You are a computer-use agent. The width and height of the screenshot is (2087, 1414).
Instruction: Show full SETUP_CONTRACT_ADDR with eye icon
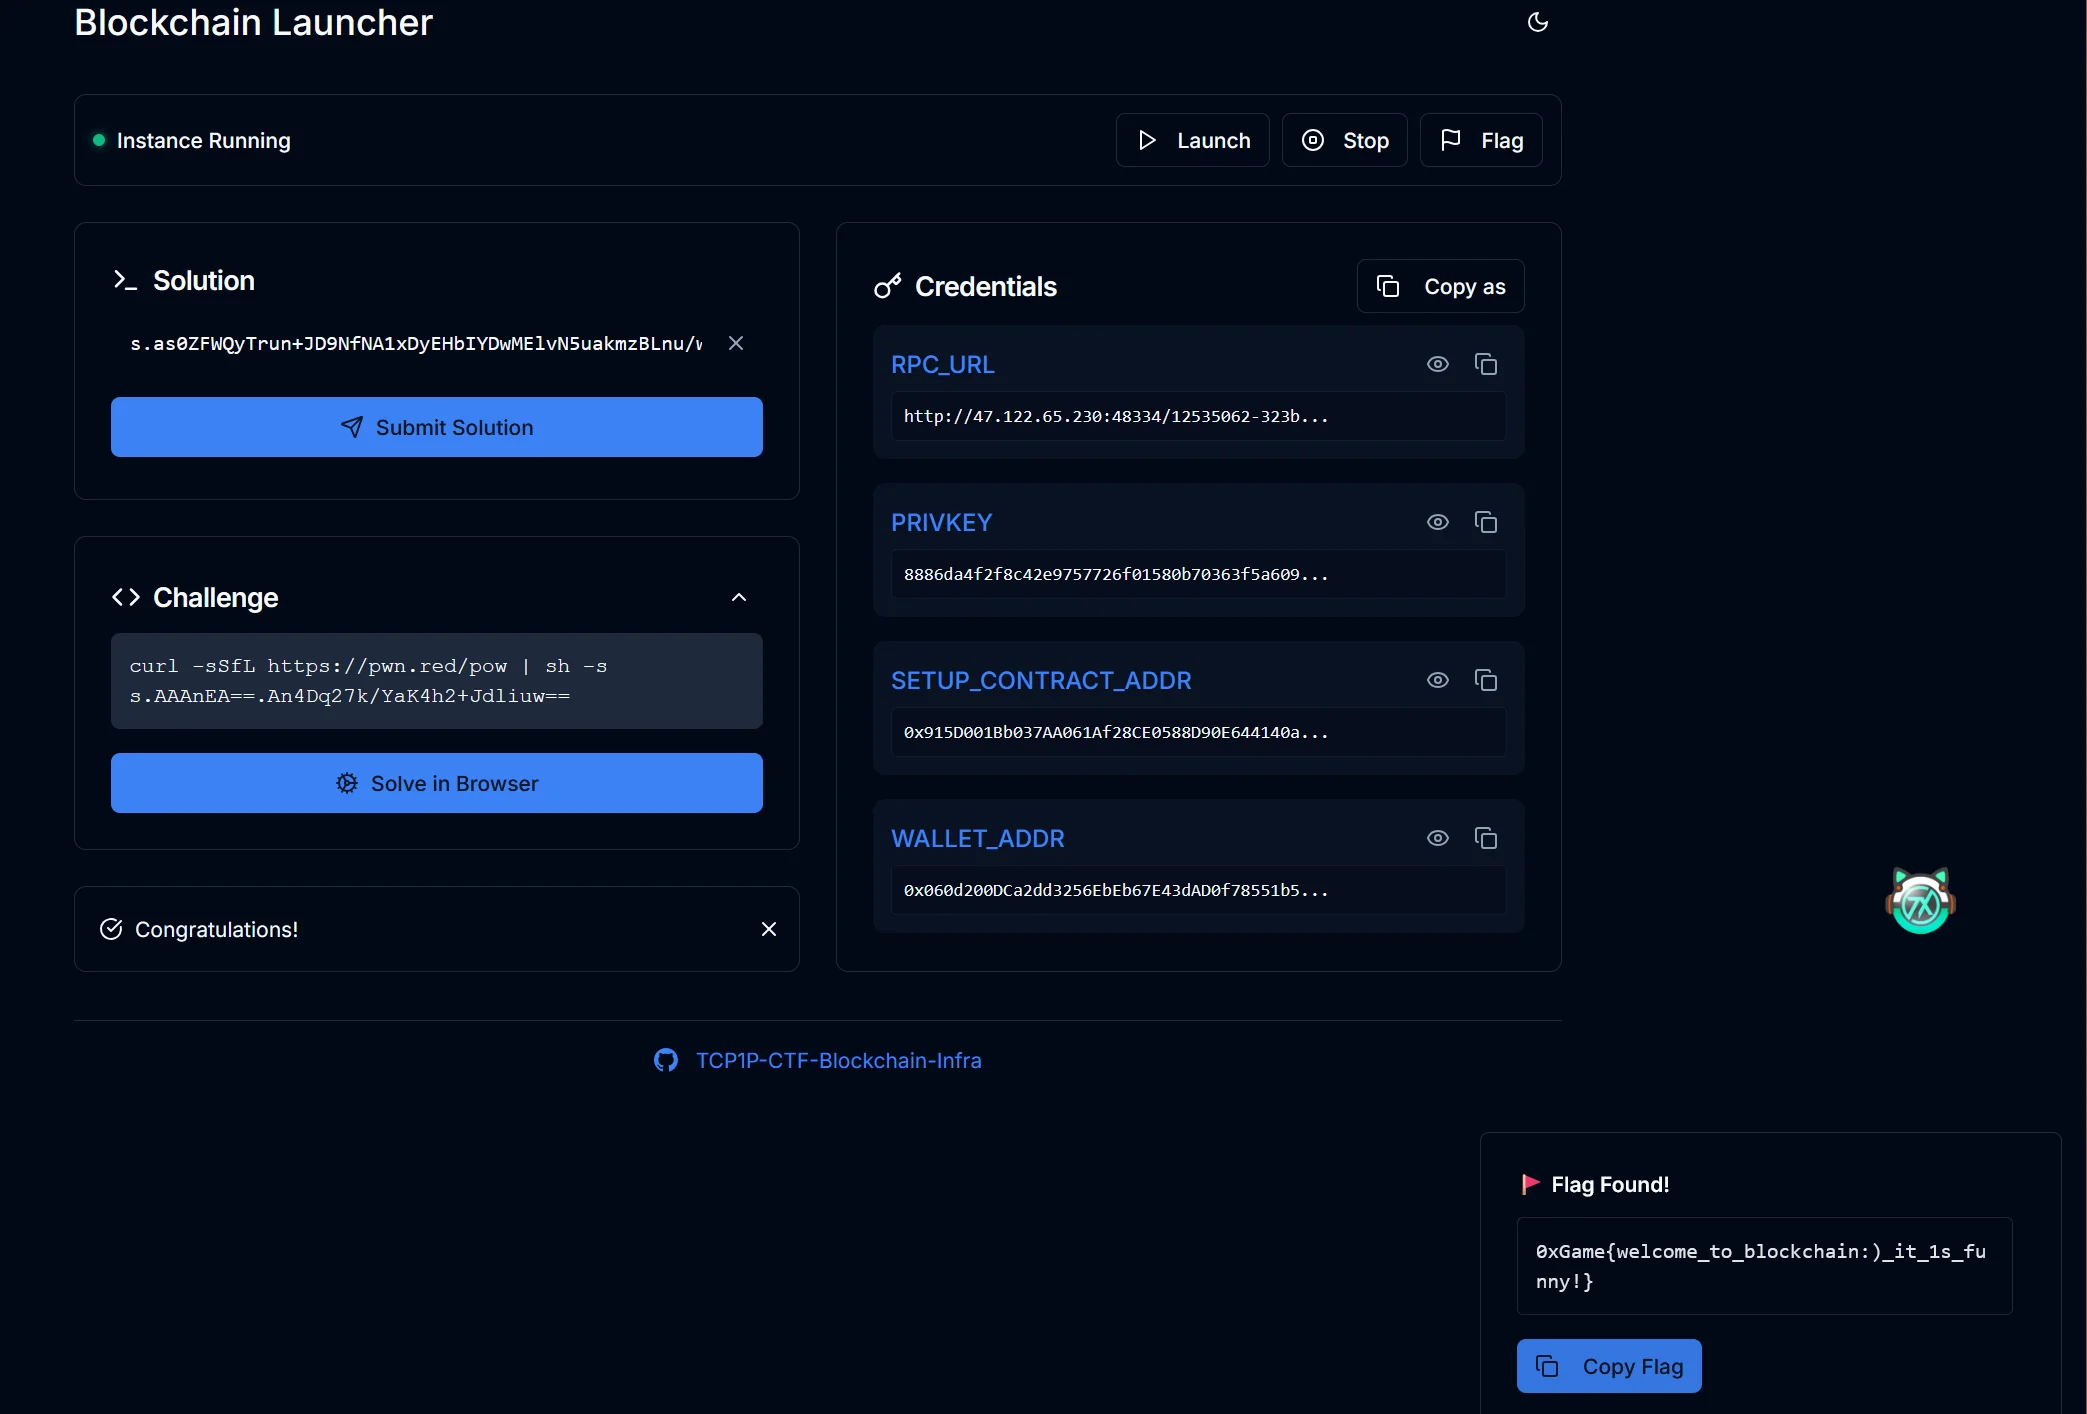(x=1437, y=680)
